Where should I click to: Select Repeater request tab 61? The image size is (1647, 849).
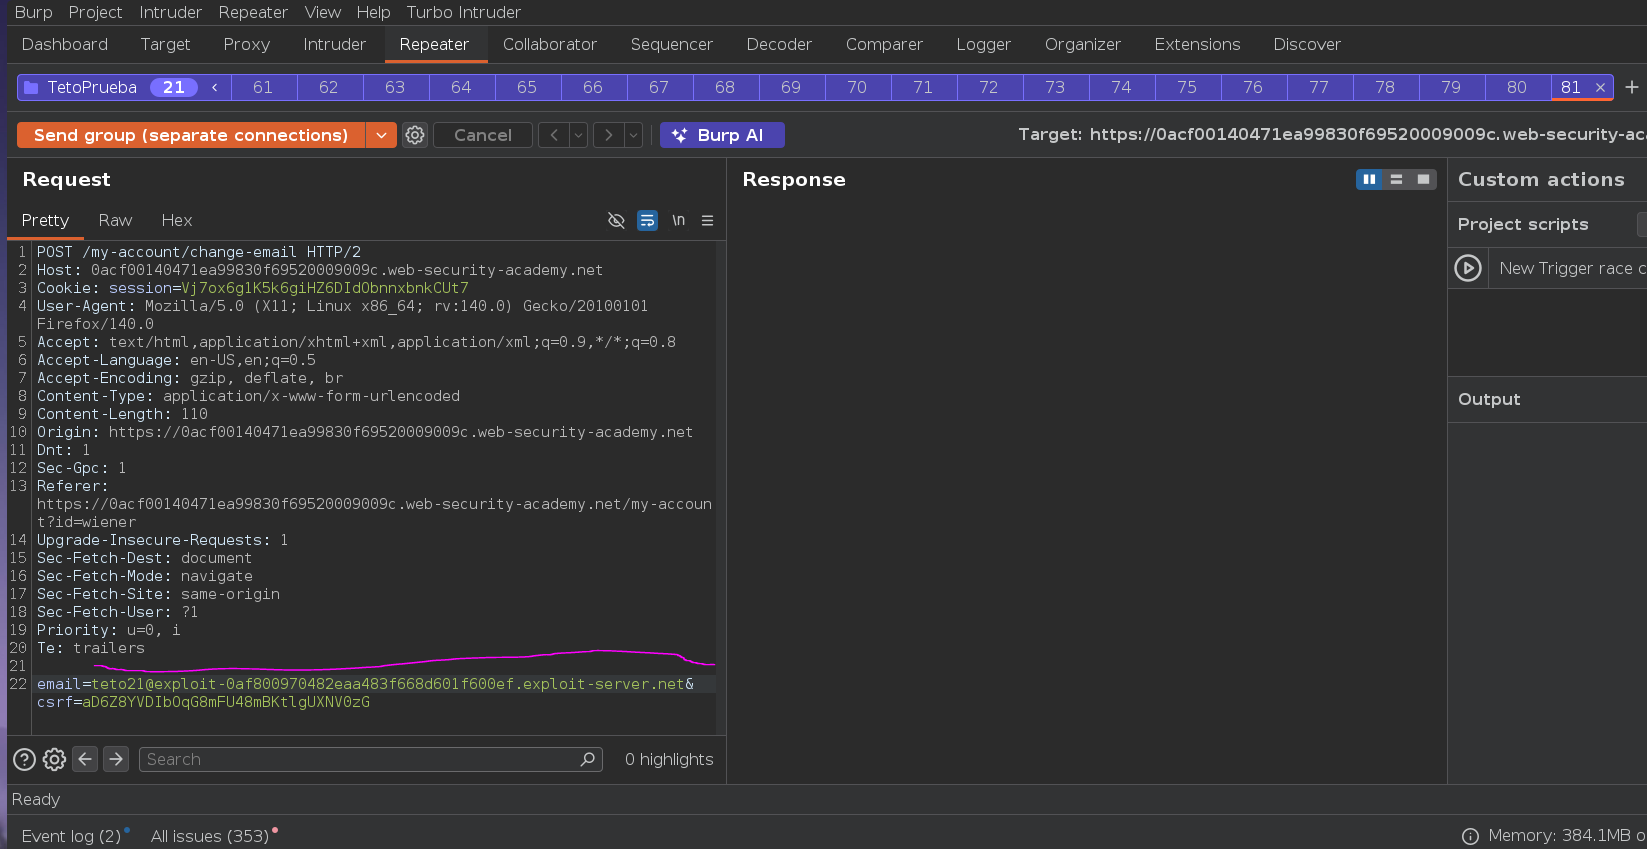263,87
